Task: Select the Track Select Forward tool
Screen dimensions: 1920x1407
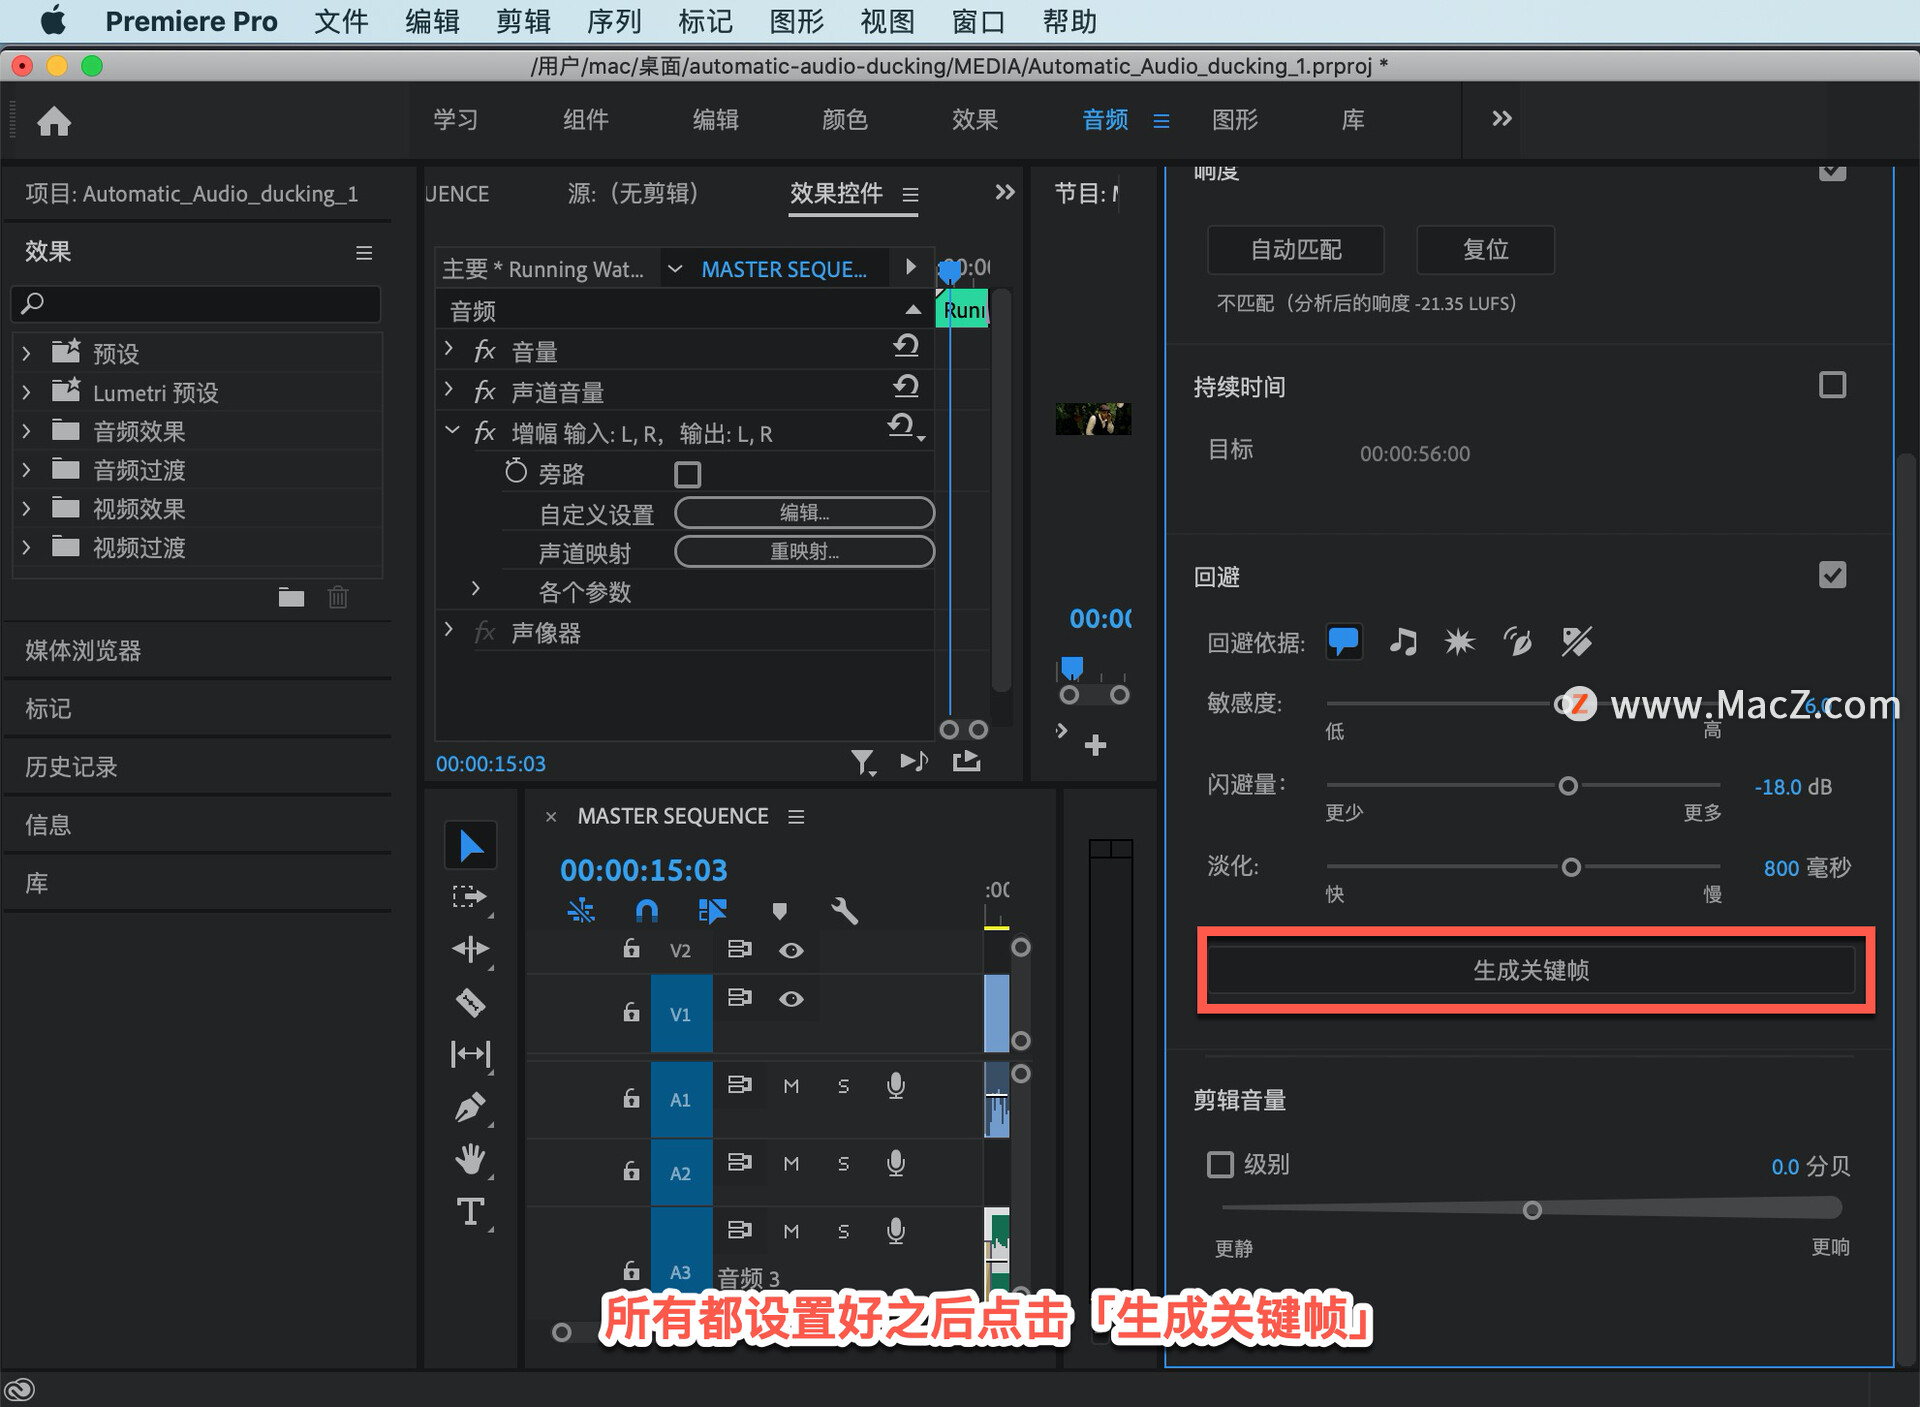Action: point(470,897)
